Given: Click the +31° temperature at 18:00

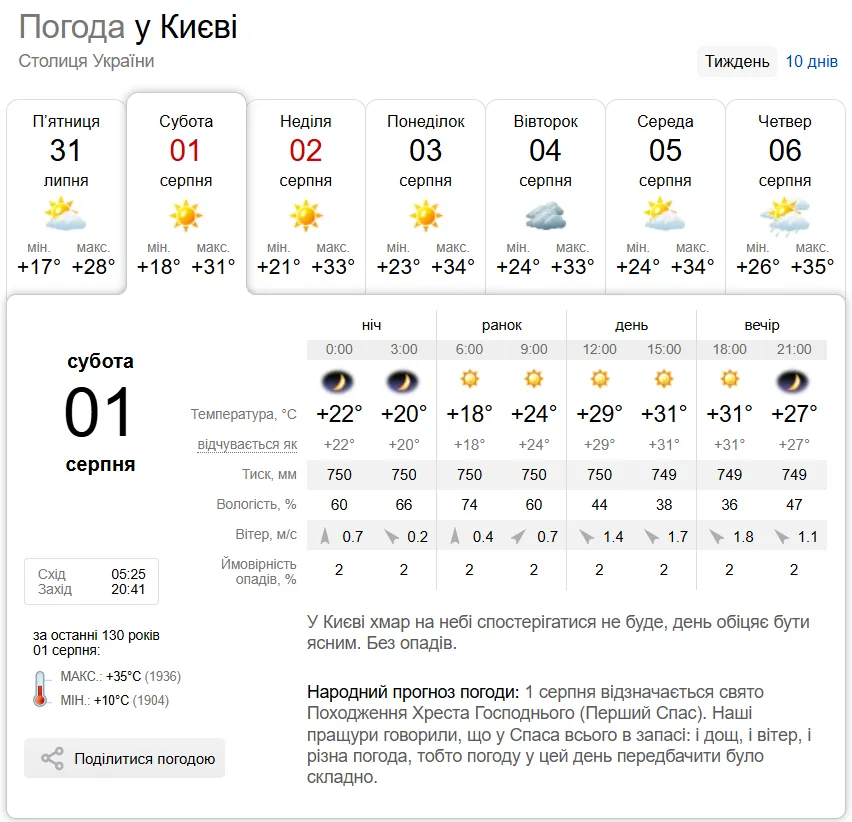Looking at the screenshot, I should (729, 414).
